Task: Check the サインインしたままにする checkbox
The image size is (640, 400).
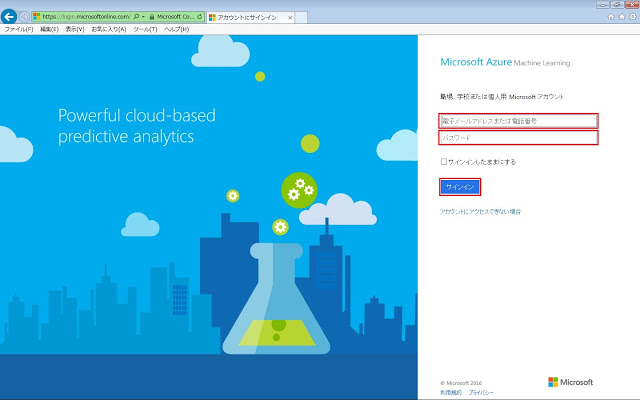Action: pos(444,162)
